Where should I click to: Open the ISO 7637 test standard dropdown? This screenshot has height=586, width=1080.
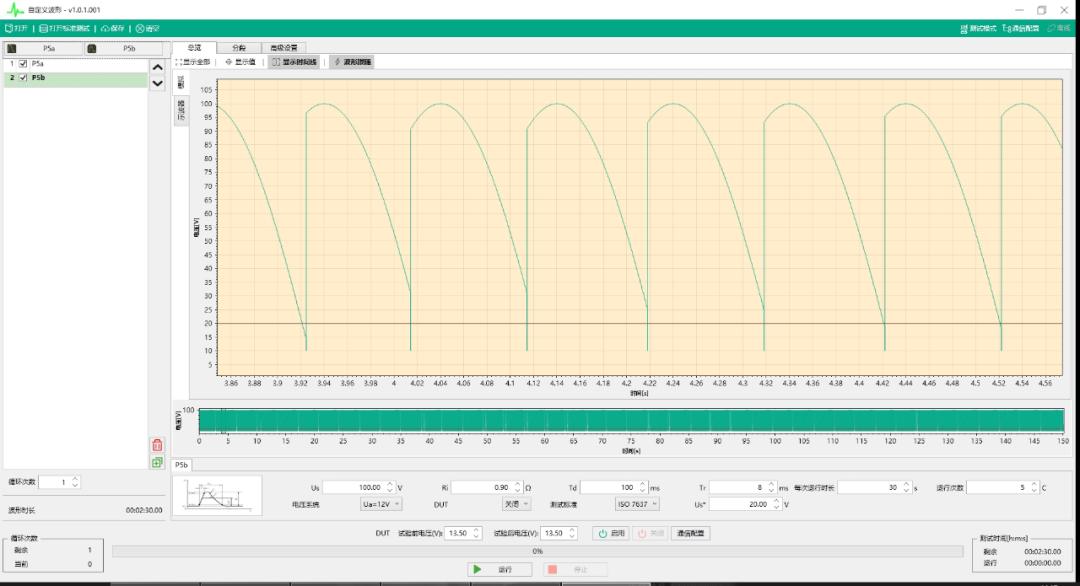[637, 504]
